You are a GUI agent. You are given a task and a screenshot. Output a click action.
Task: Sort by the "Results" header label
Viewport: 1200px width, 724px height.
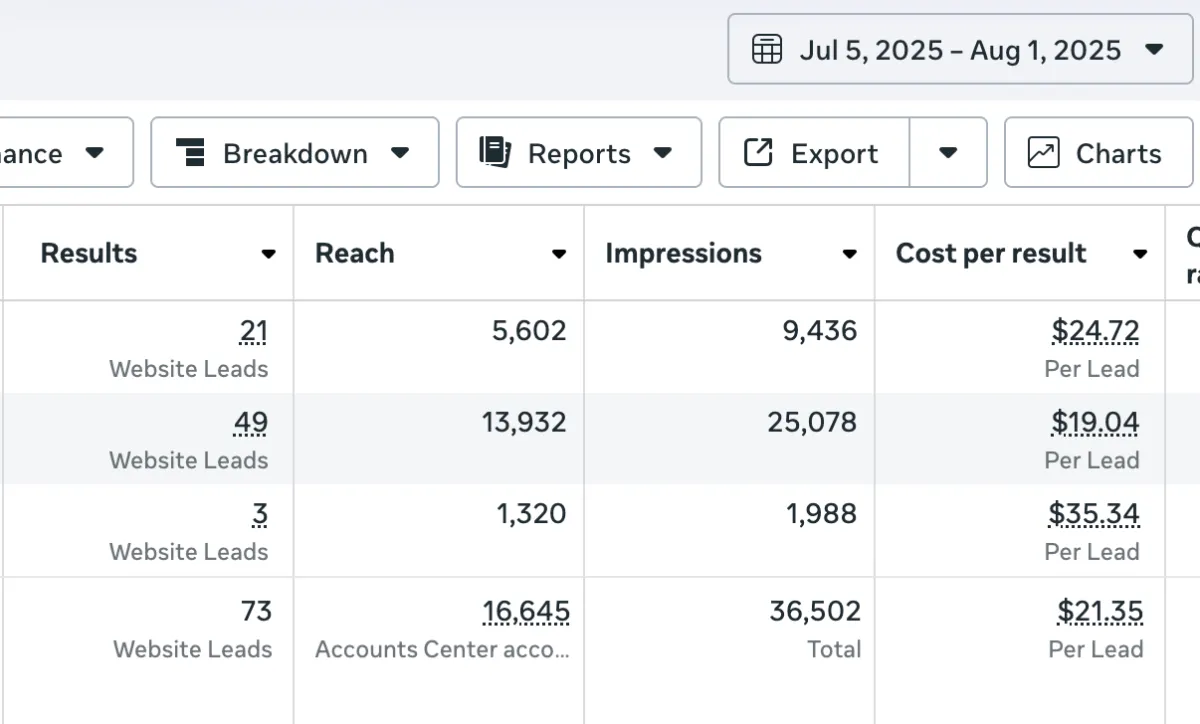[89, 253]
